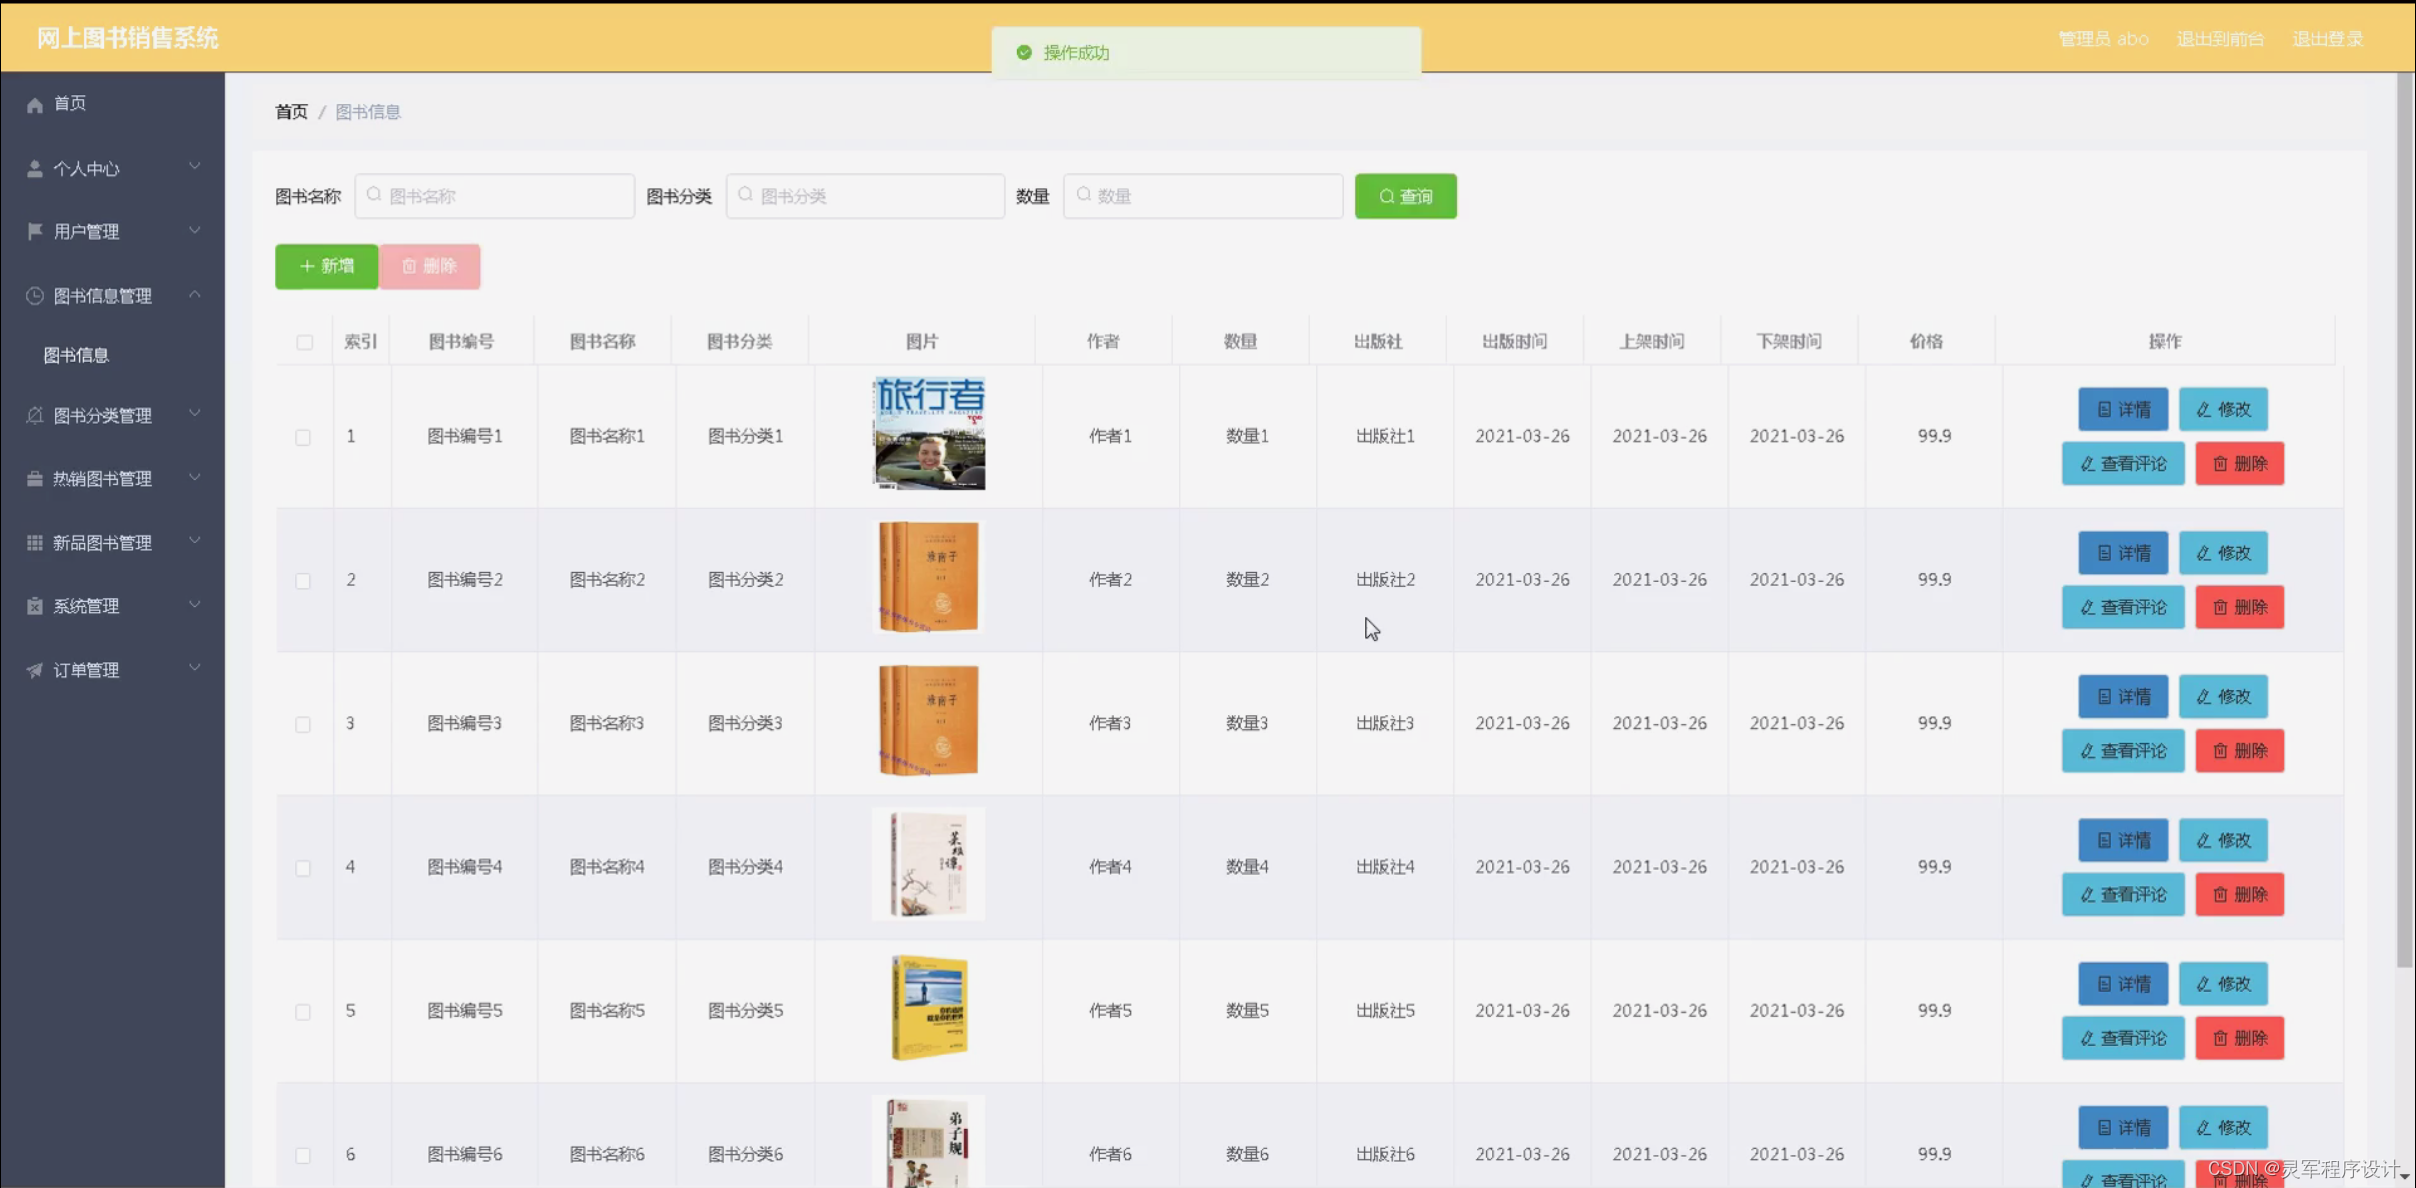The image size is (2416, 1188).
Task: Click the grid icon beside 新品图书管理
Action: (35, 542)
